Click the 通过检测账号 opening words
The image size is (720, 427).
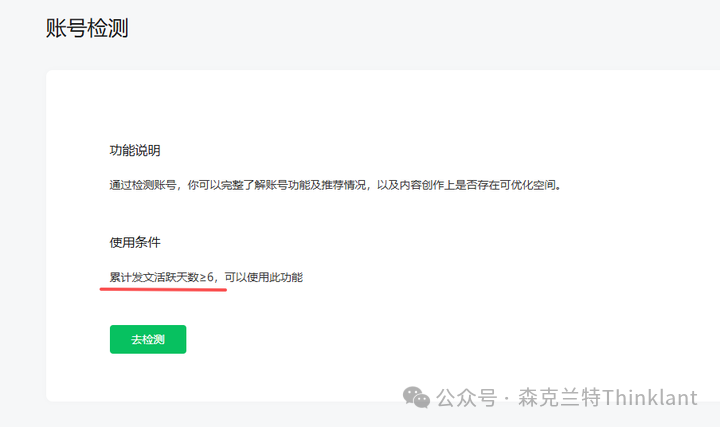[143, 185]
